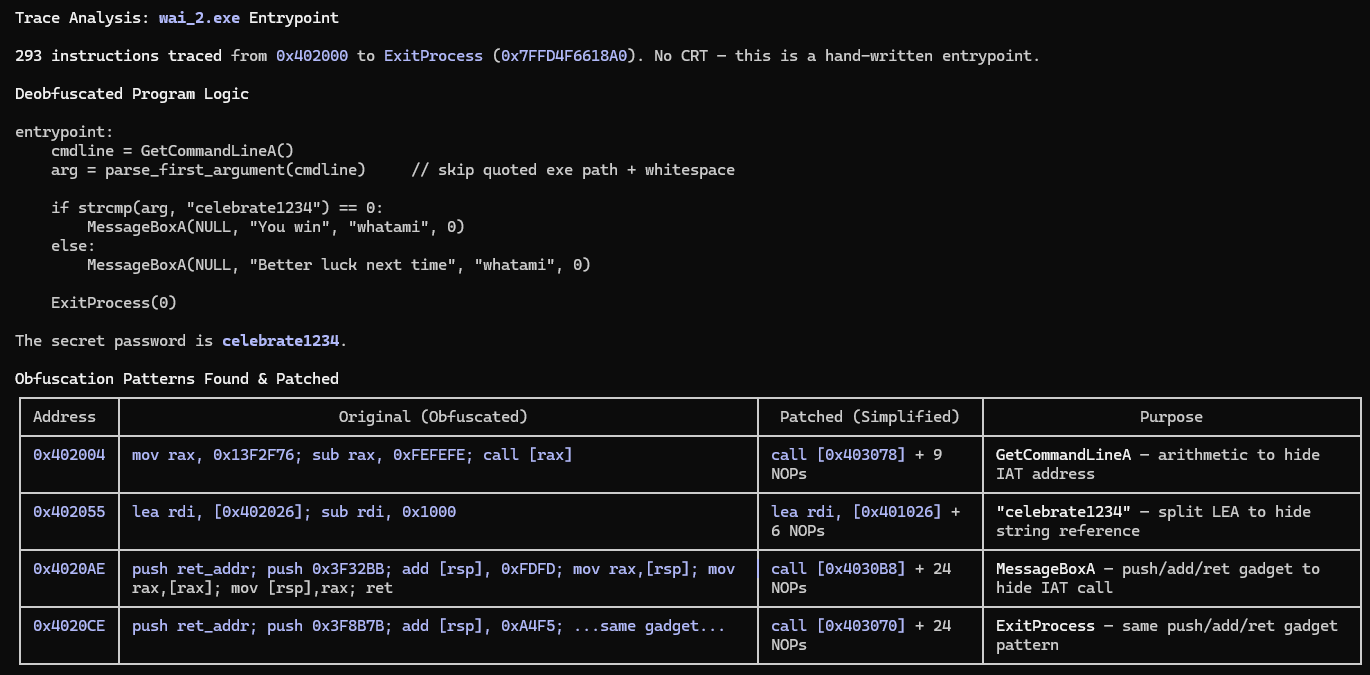Click the ExitProcess name in the trace summary

433,56
